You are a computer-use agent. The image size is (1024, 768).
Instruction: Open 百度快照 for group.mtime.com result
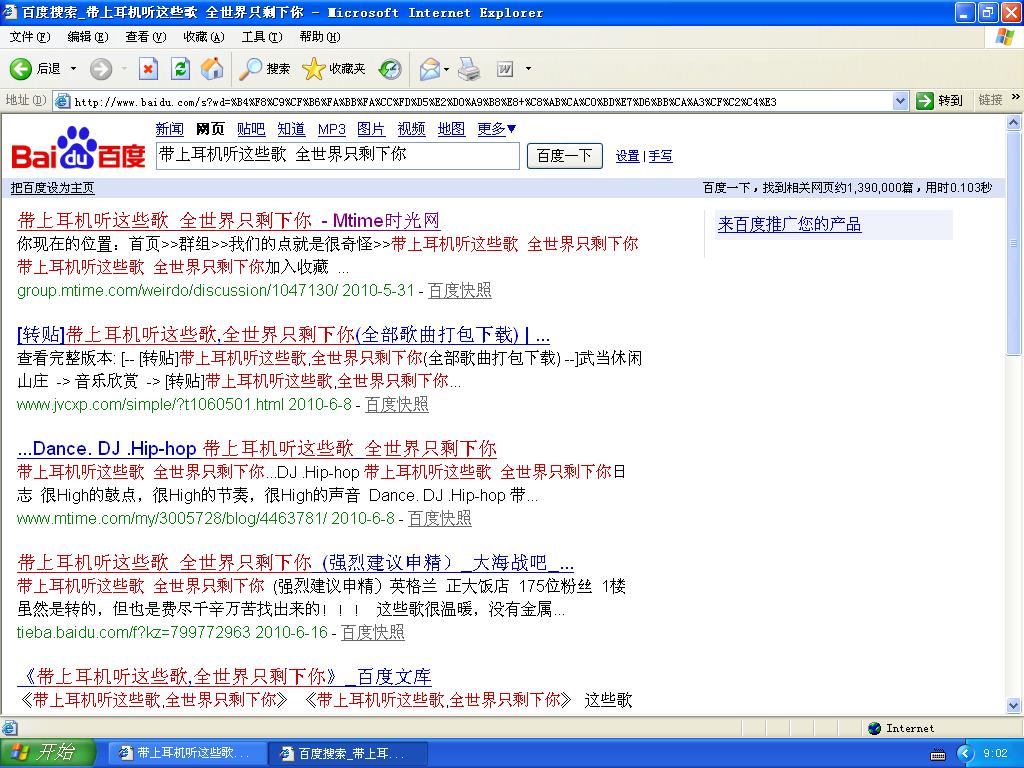(460, 291)
